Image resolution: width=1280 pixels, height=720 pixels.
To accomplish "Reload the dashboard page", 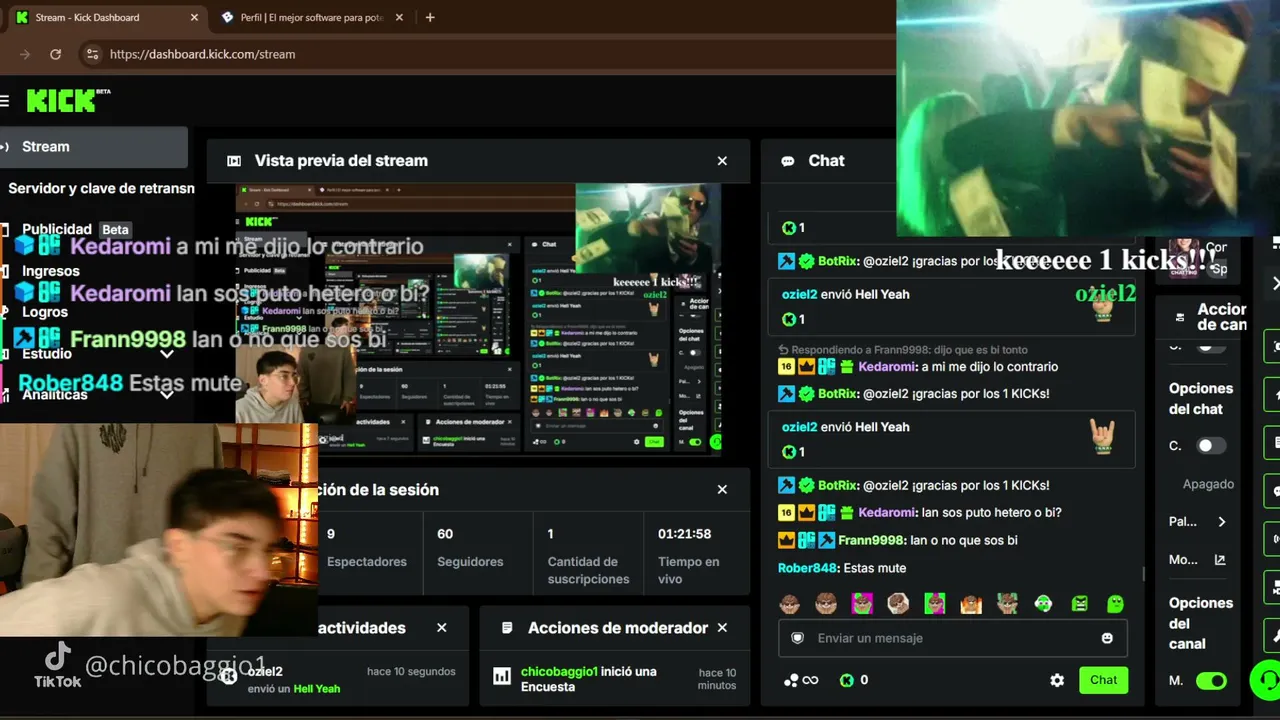I will tap(55, 54).
